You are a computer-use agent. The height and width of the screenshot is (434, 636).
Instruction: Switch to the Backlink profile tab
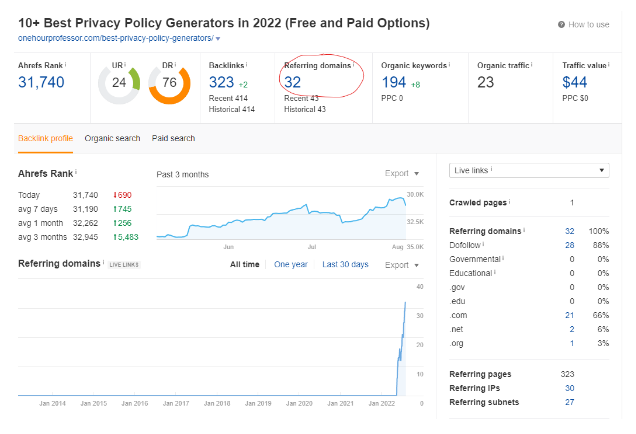tap(45, 138)
